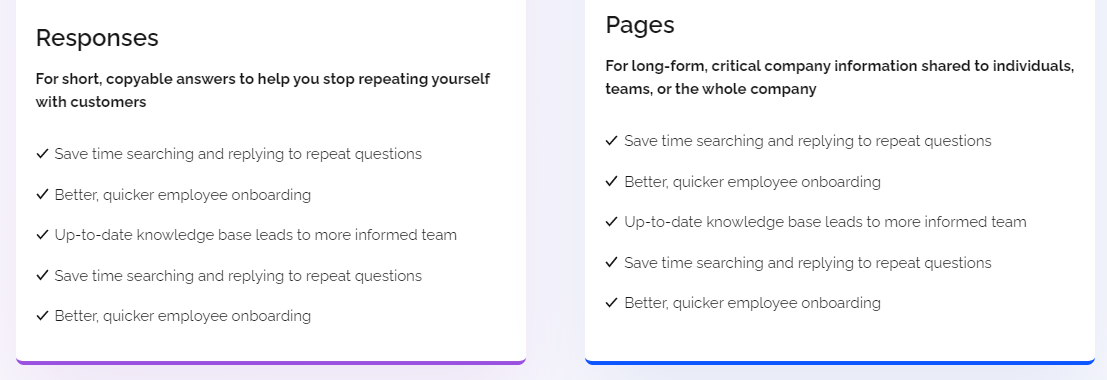Select the Pages card heading
Viewport: 1107px width, 380px height.
(640, 25)
